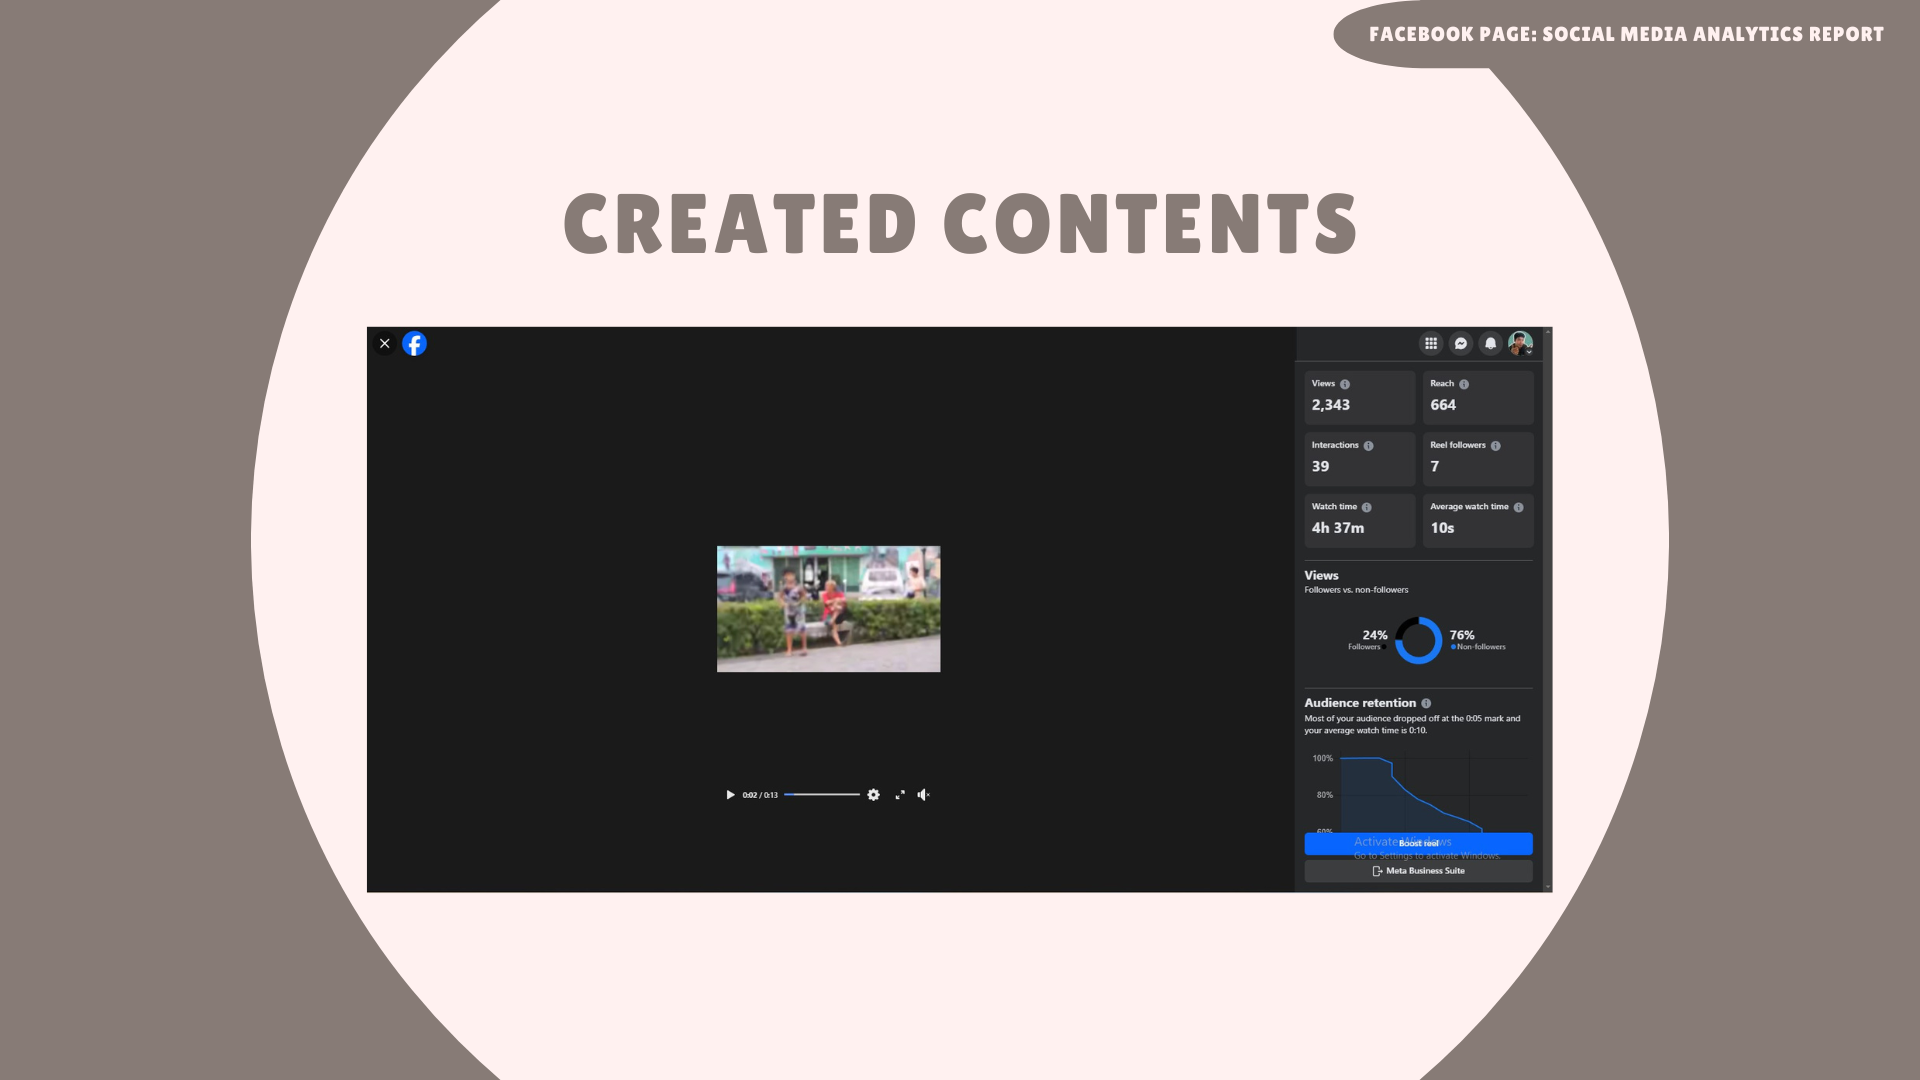Open the Facebook apps menu grid
This screenshot has width=1920, height=1080.
[x=1431, y=343]
